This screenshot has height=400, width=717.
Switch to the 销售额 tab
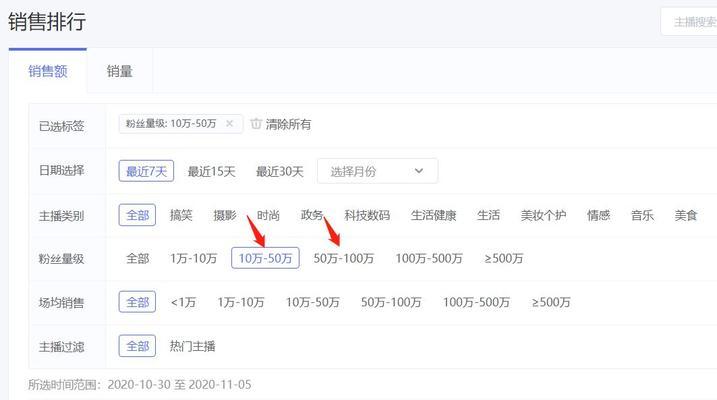(x=48, y=71)
